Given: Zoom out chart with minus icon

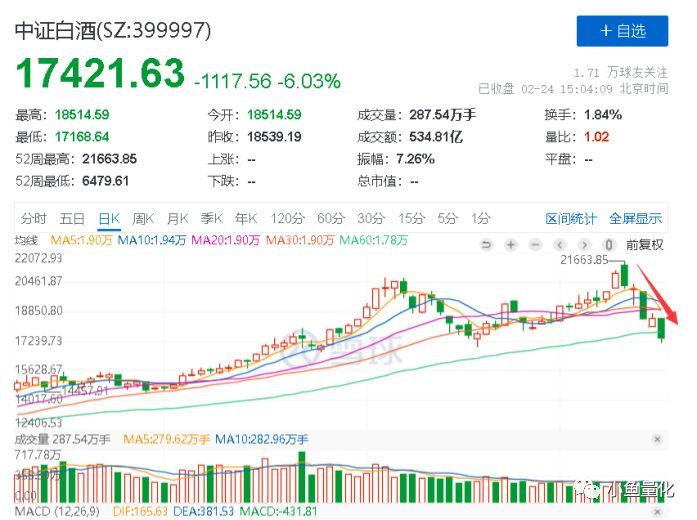Looking at the screenshot, I should click(x=536, y=244).
